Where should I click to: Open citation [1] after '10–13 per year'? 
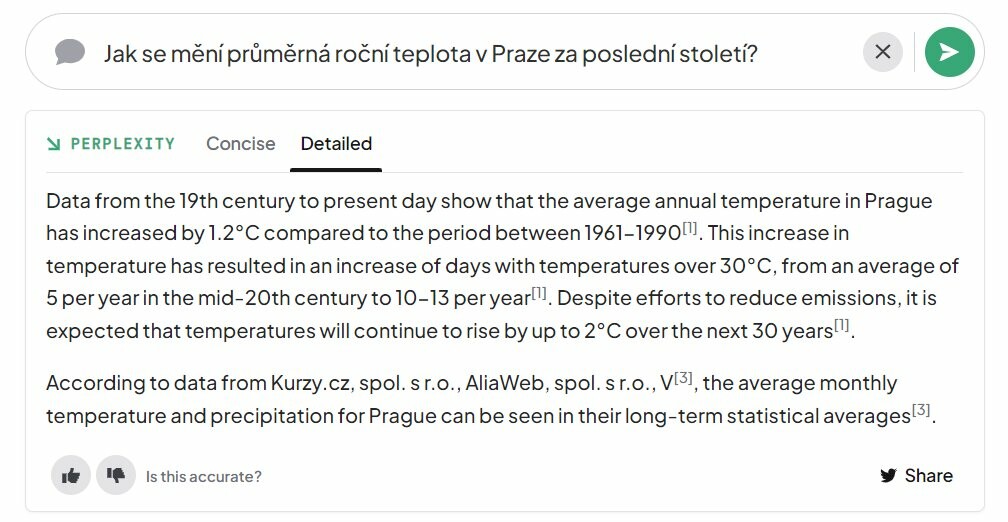[539, 292]
